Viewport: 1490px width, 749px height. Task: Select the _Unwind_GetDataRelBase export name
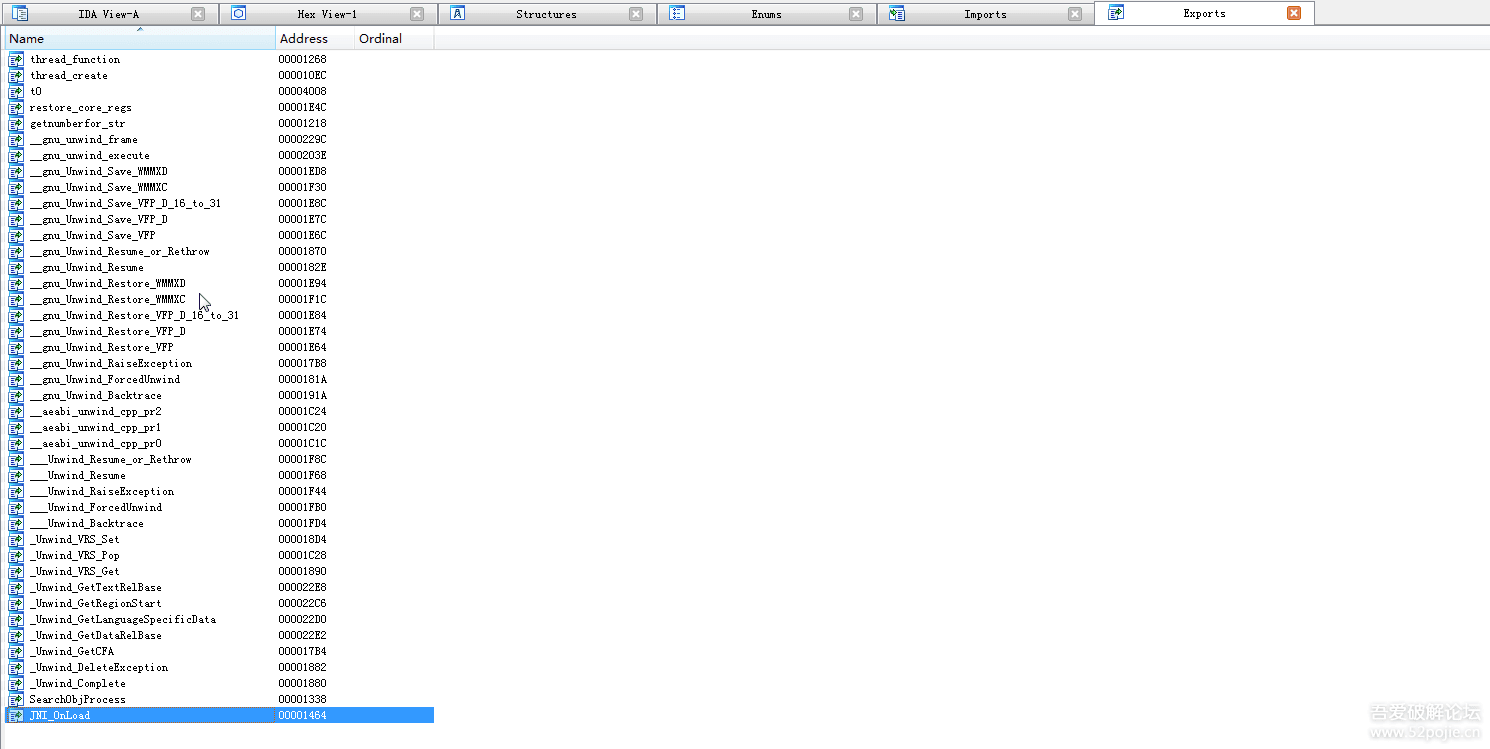pyautogui.click(x=95, y=636)
